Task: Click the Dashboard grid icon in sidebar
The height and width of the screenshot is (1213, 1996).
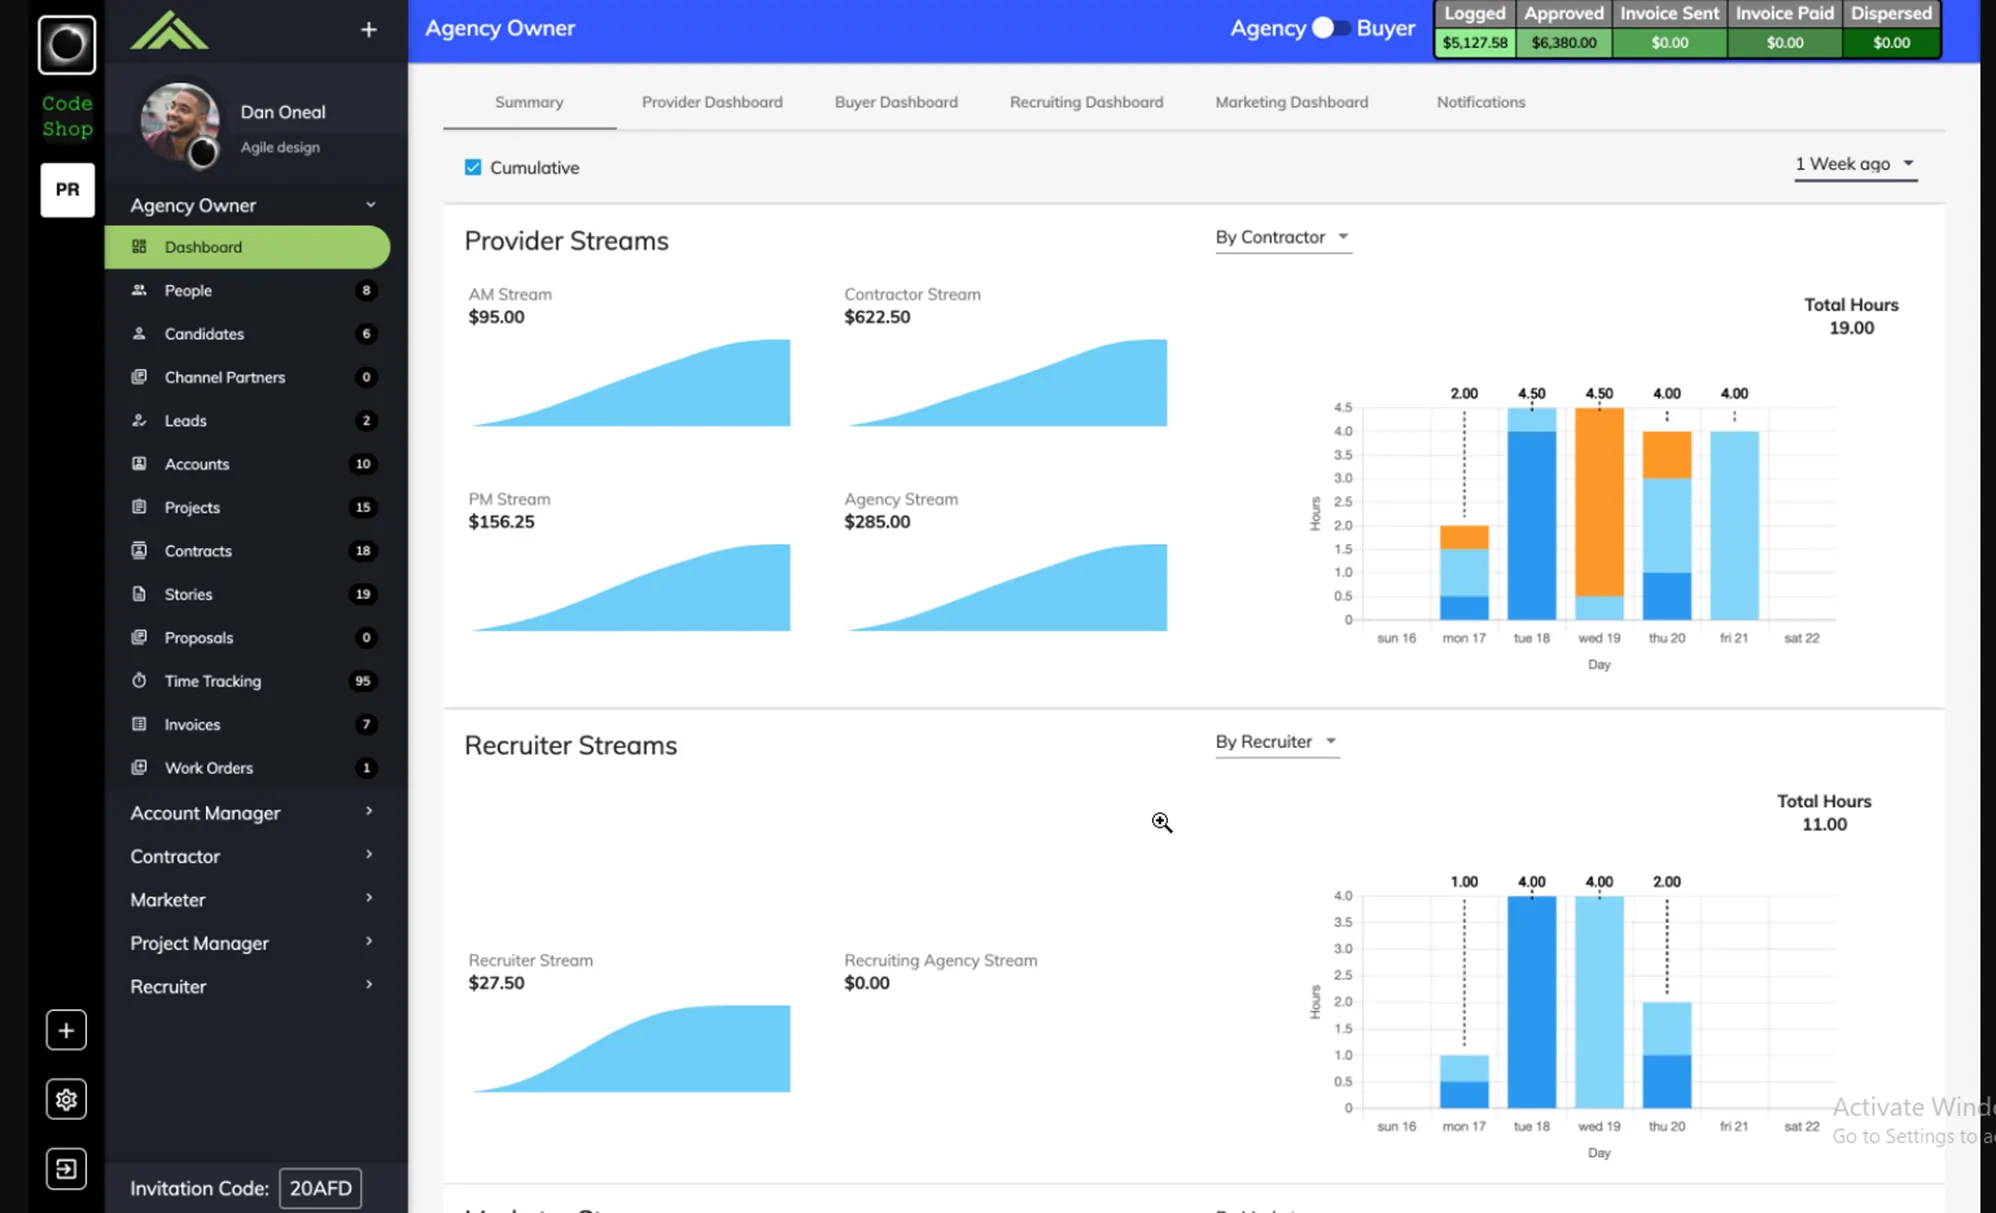Action: pyautogui.click(x=139, y=246)
